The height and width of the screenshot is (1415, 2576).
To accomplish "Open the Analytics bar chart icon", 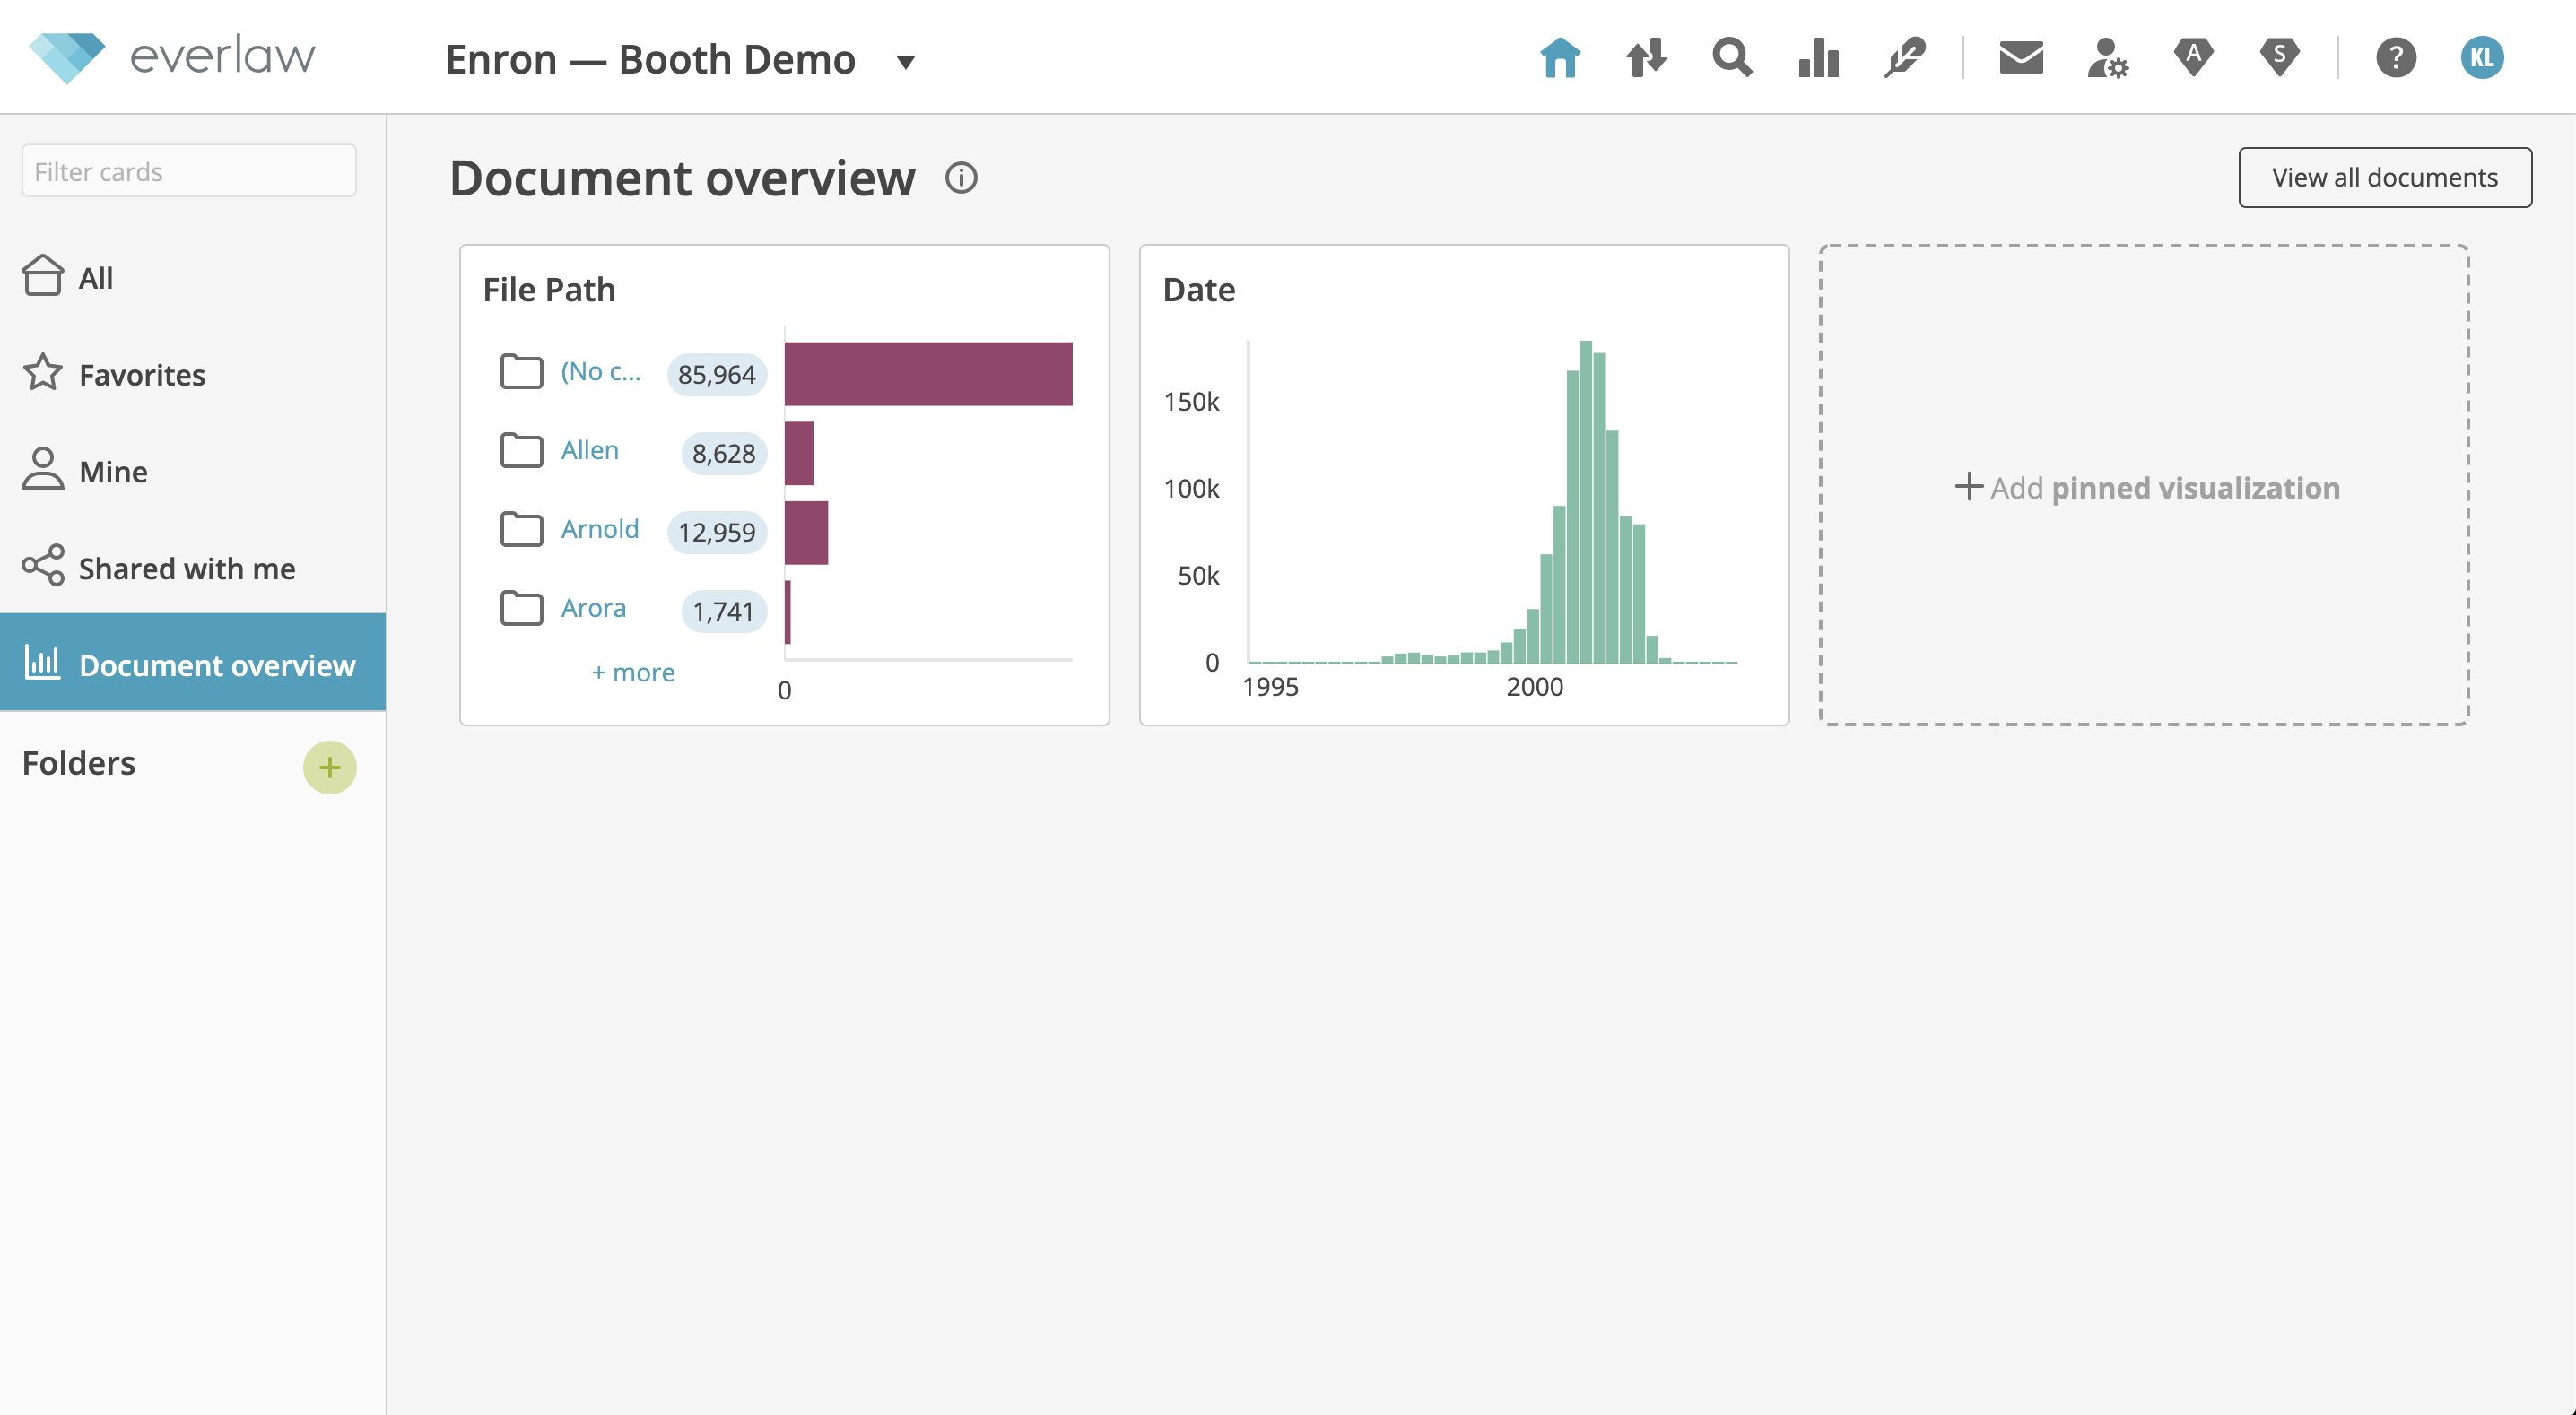I will point(1818,58).
